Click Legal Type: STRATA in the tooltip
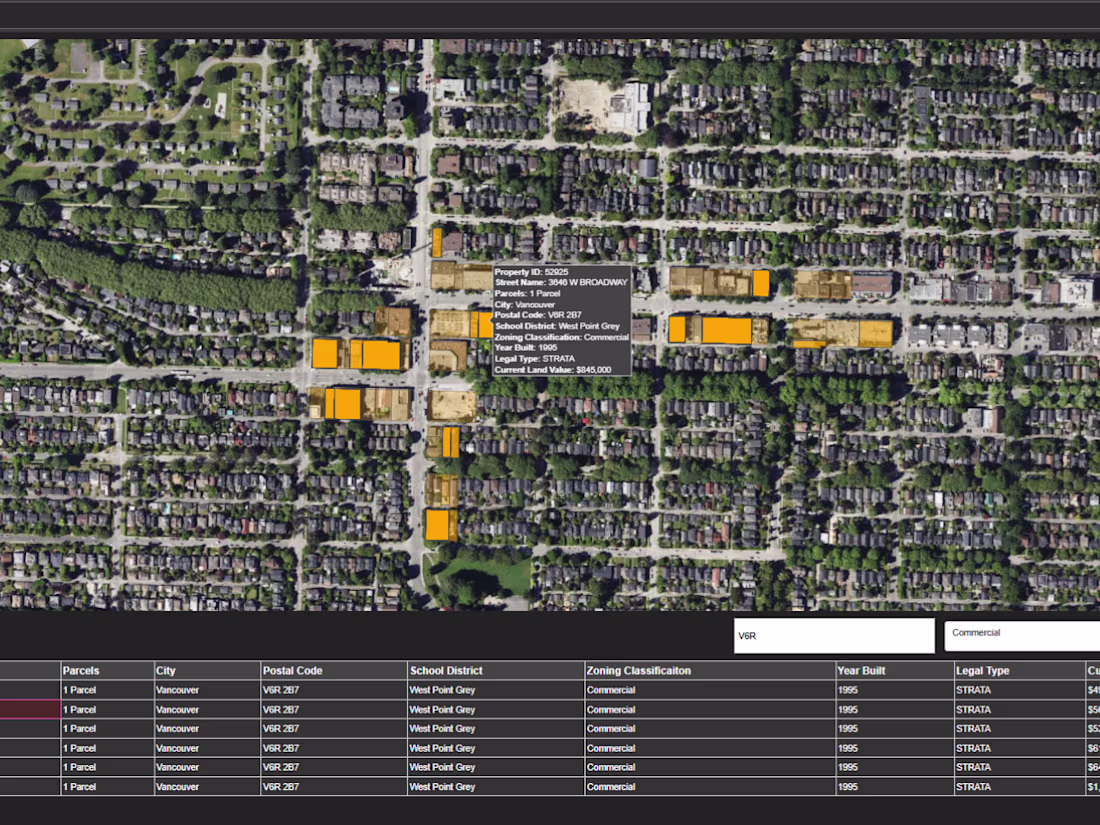This screenshot has height=825, width=1100. point(535,358)
